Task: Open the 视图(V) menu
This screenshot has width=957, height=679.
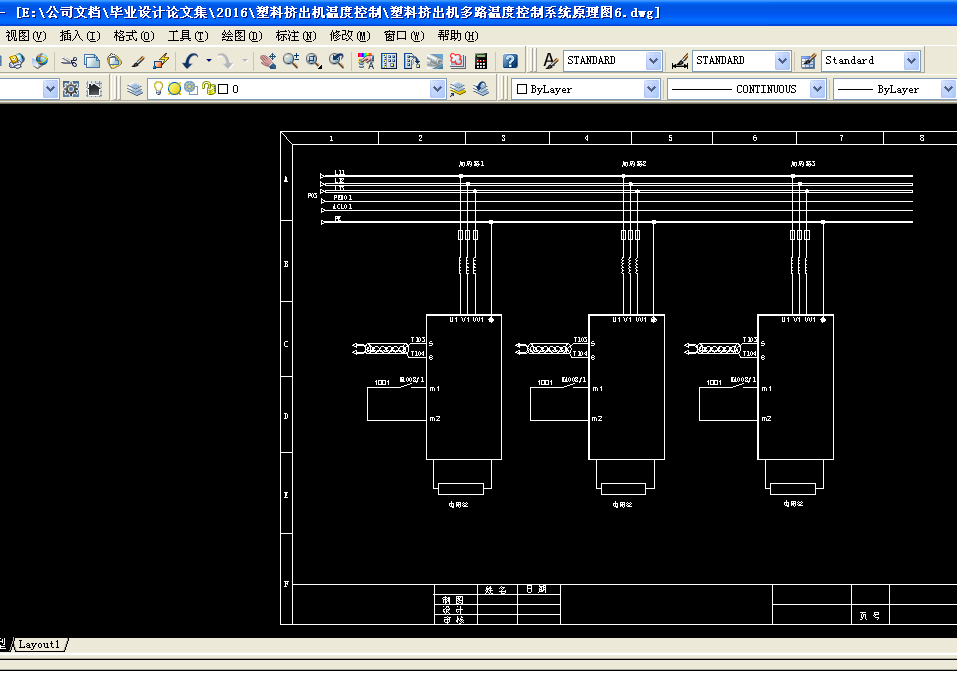Action: pos(26,36)
